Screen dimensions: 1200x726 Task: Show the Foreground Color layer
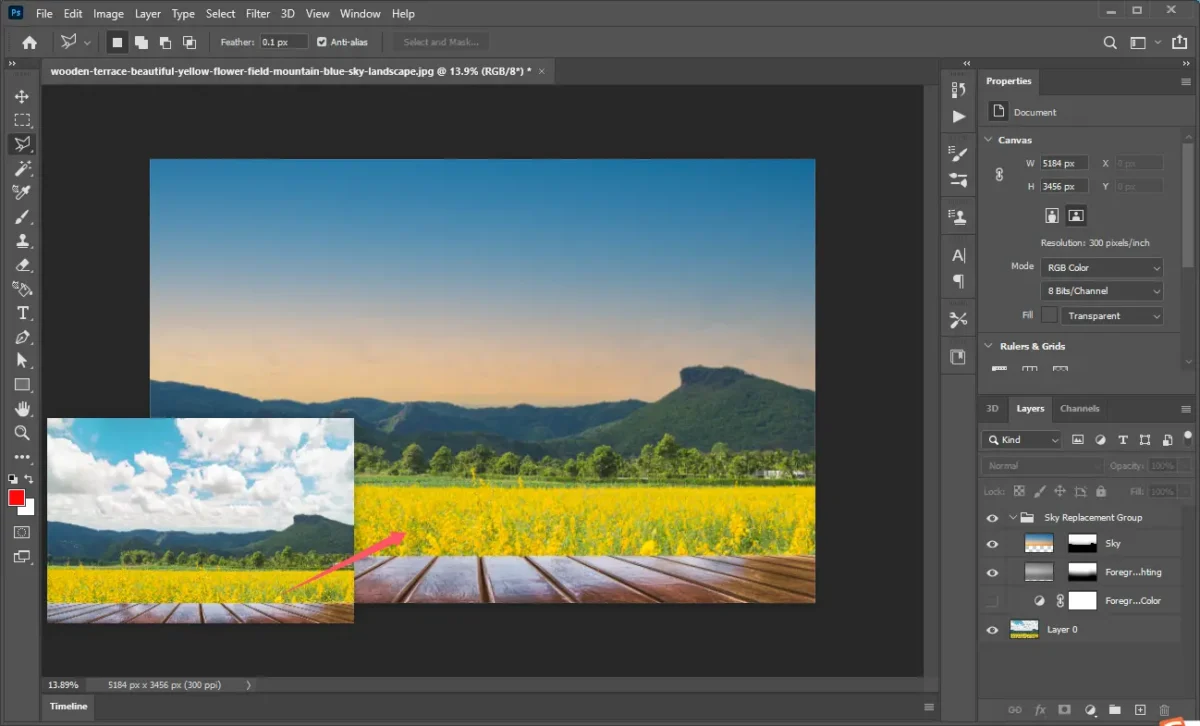pos(992,601)
